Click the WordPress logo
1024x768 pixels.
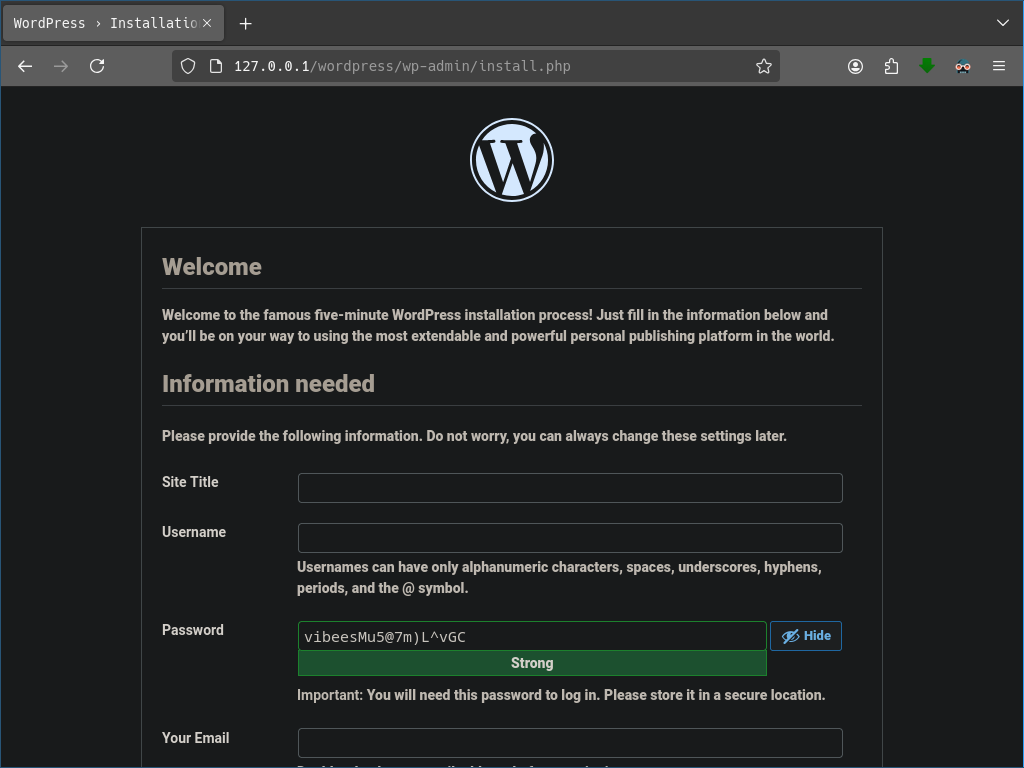coord(511,160)
